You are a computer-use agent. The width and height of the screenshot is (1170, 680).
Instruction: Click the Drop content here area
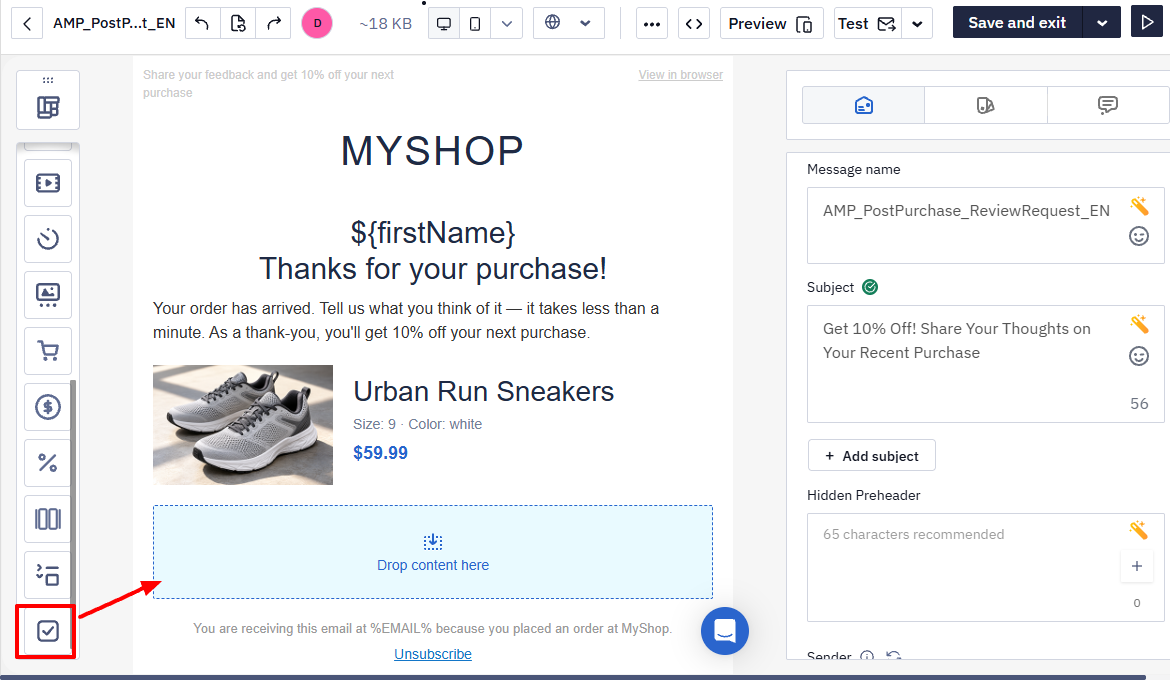coord(433,552)
